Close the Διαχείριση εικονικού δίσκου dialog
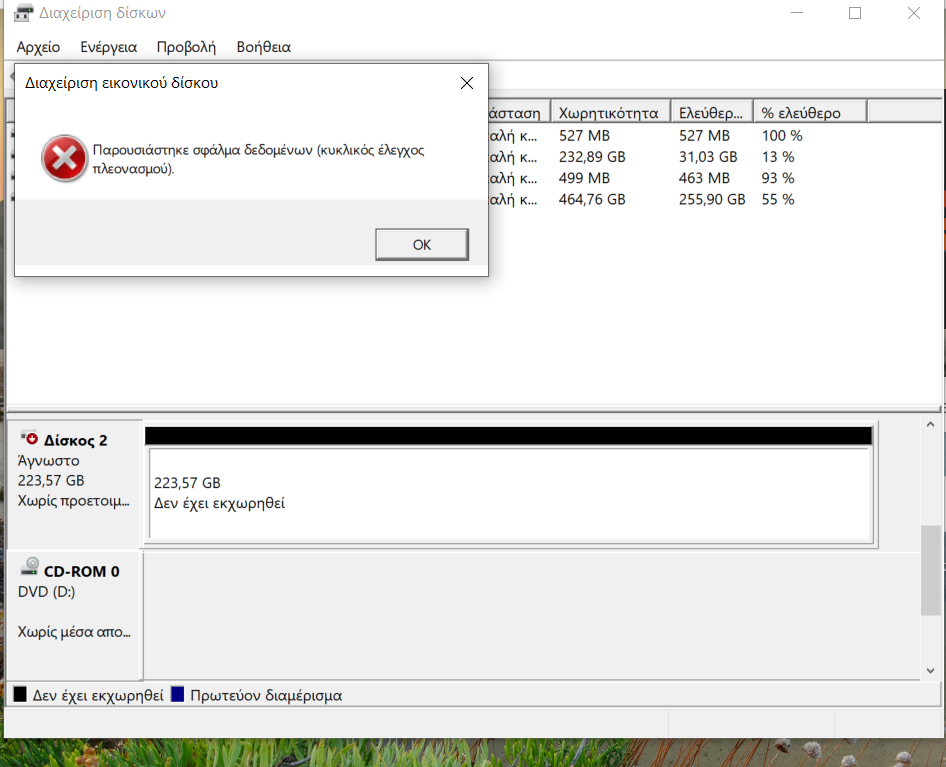 click(x=467, y=83)
